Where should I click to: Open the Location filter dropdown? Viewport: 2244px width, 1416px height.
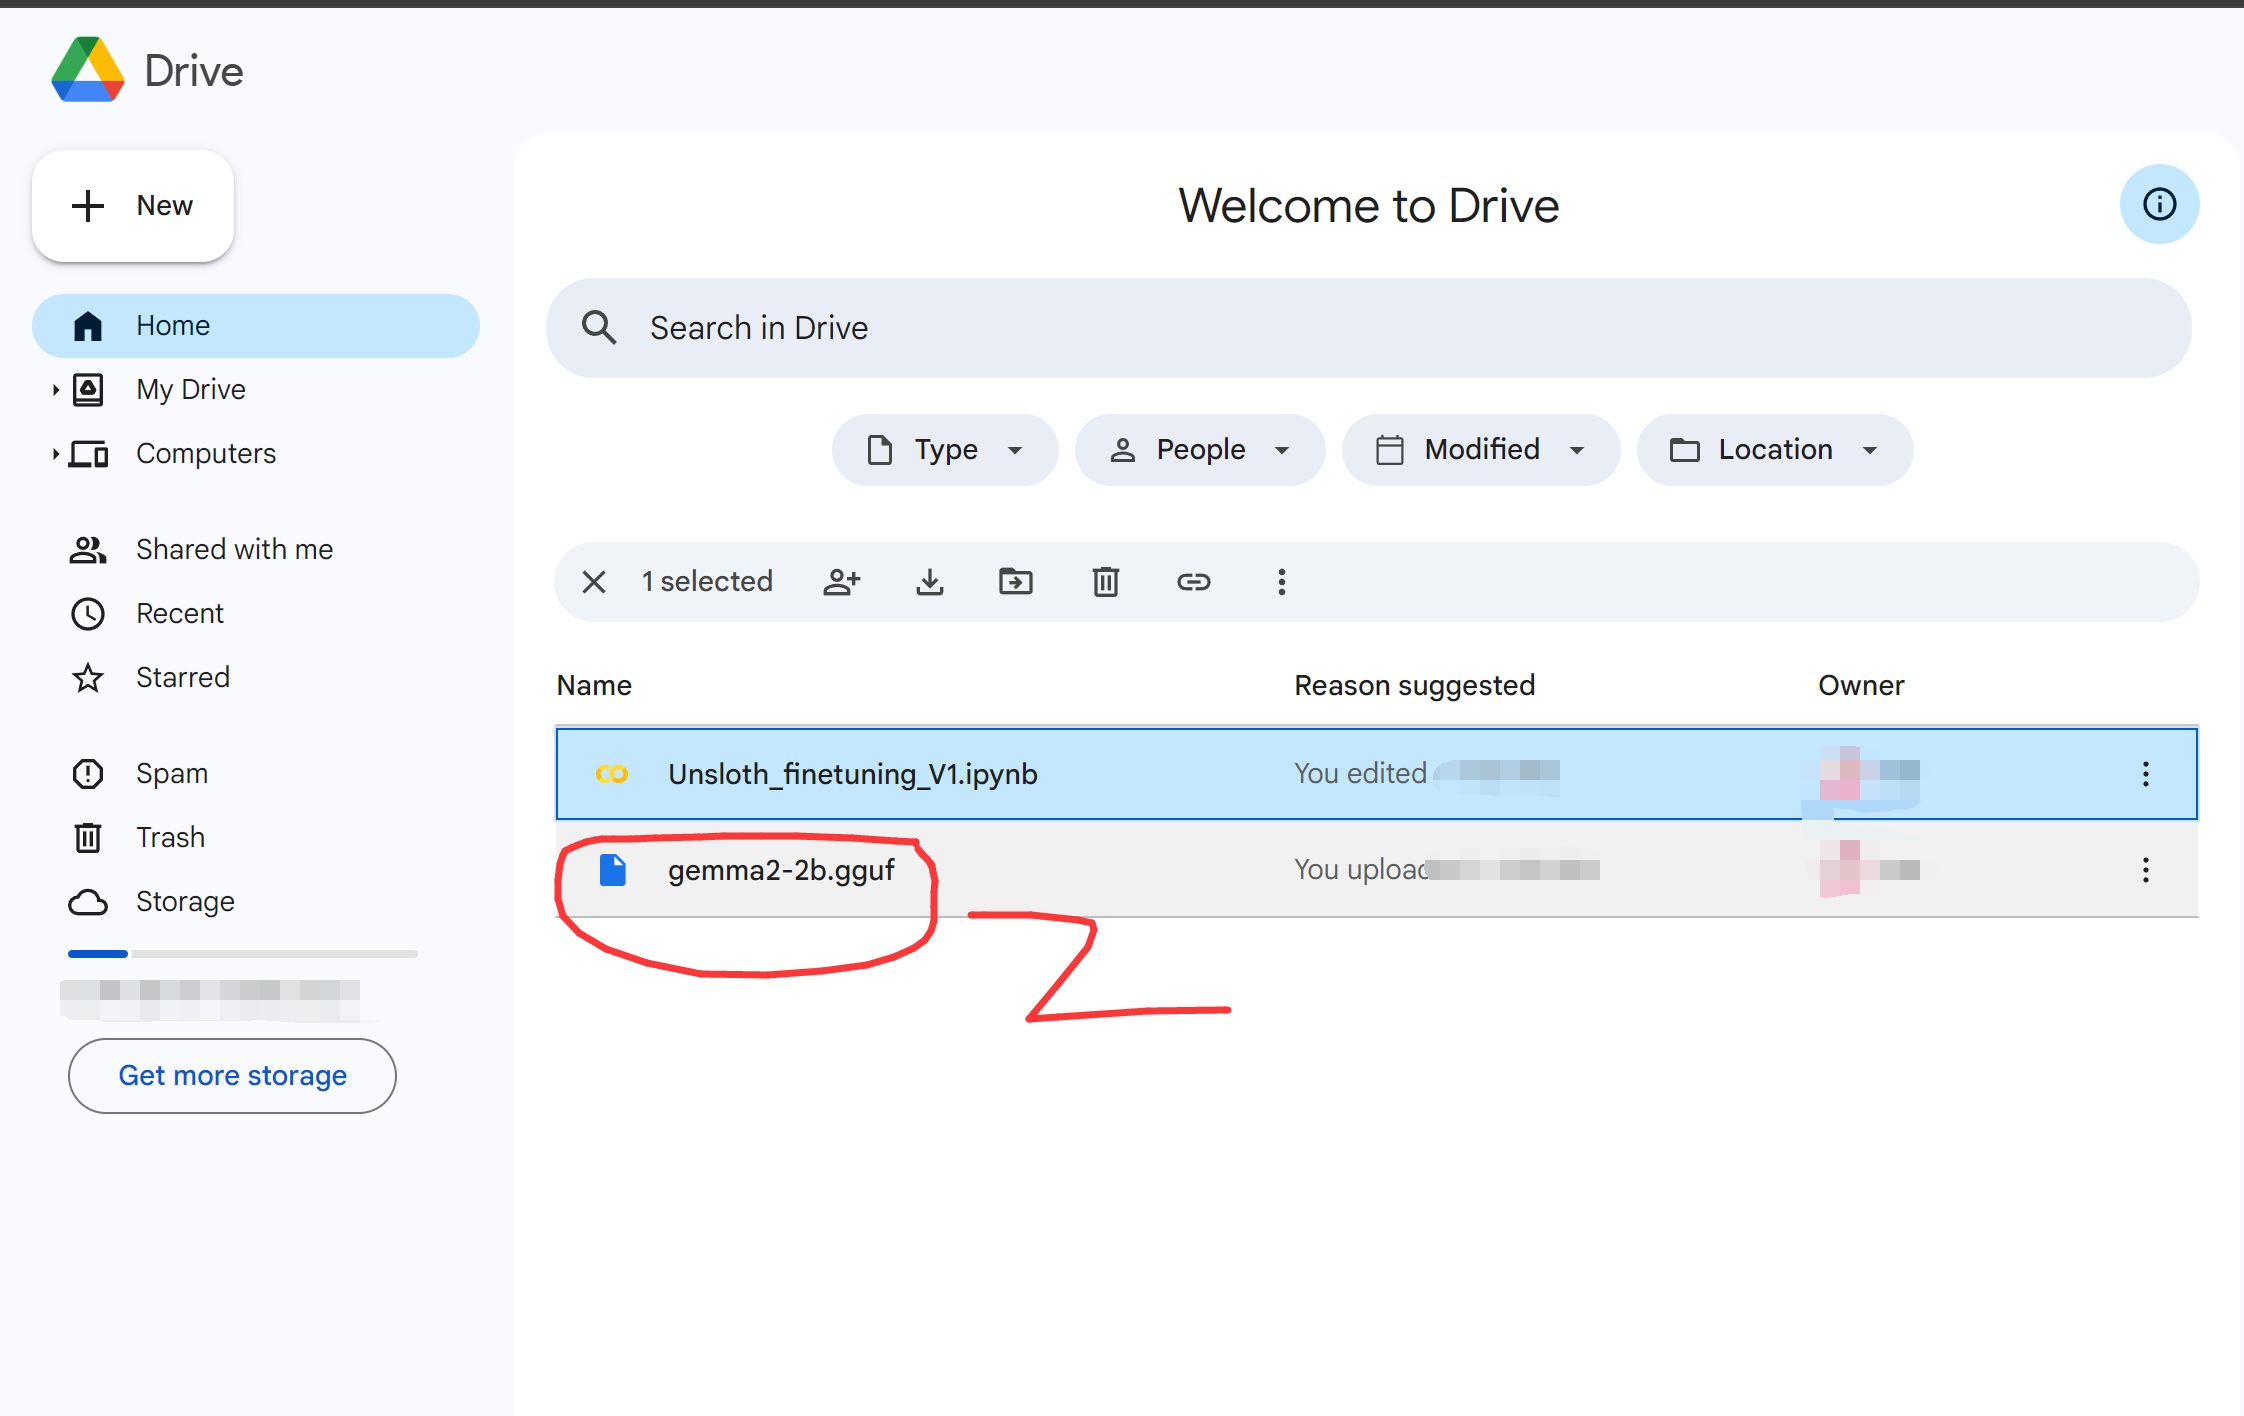[1775, 450]
